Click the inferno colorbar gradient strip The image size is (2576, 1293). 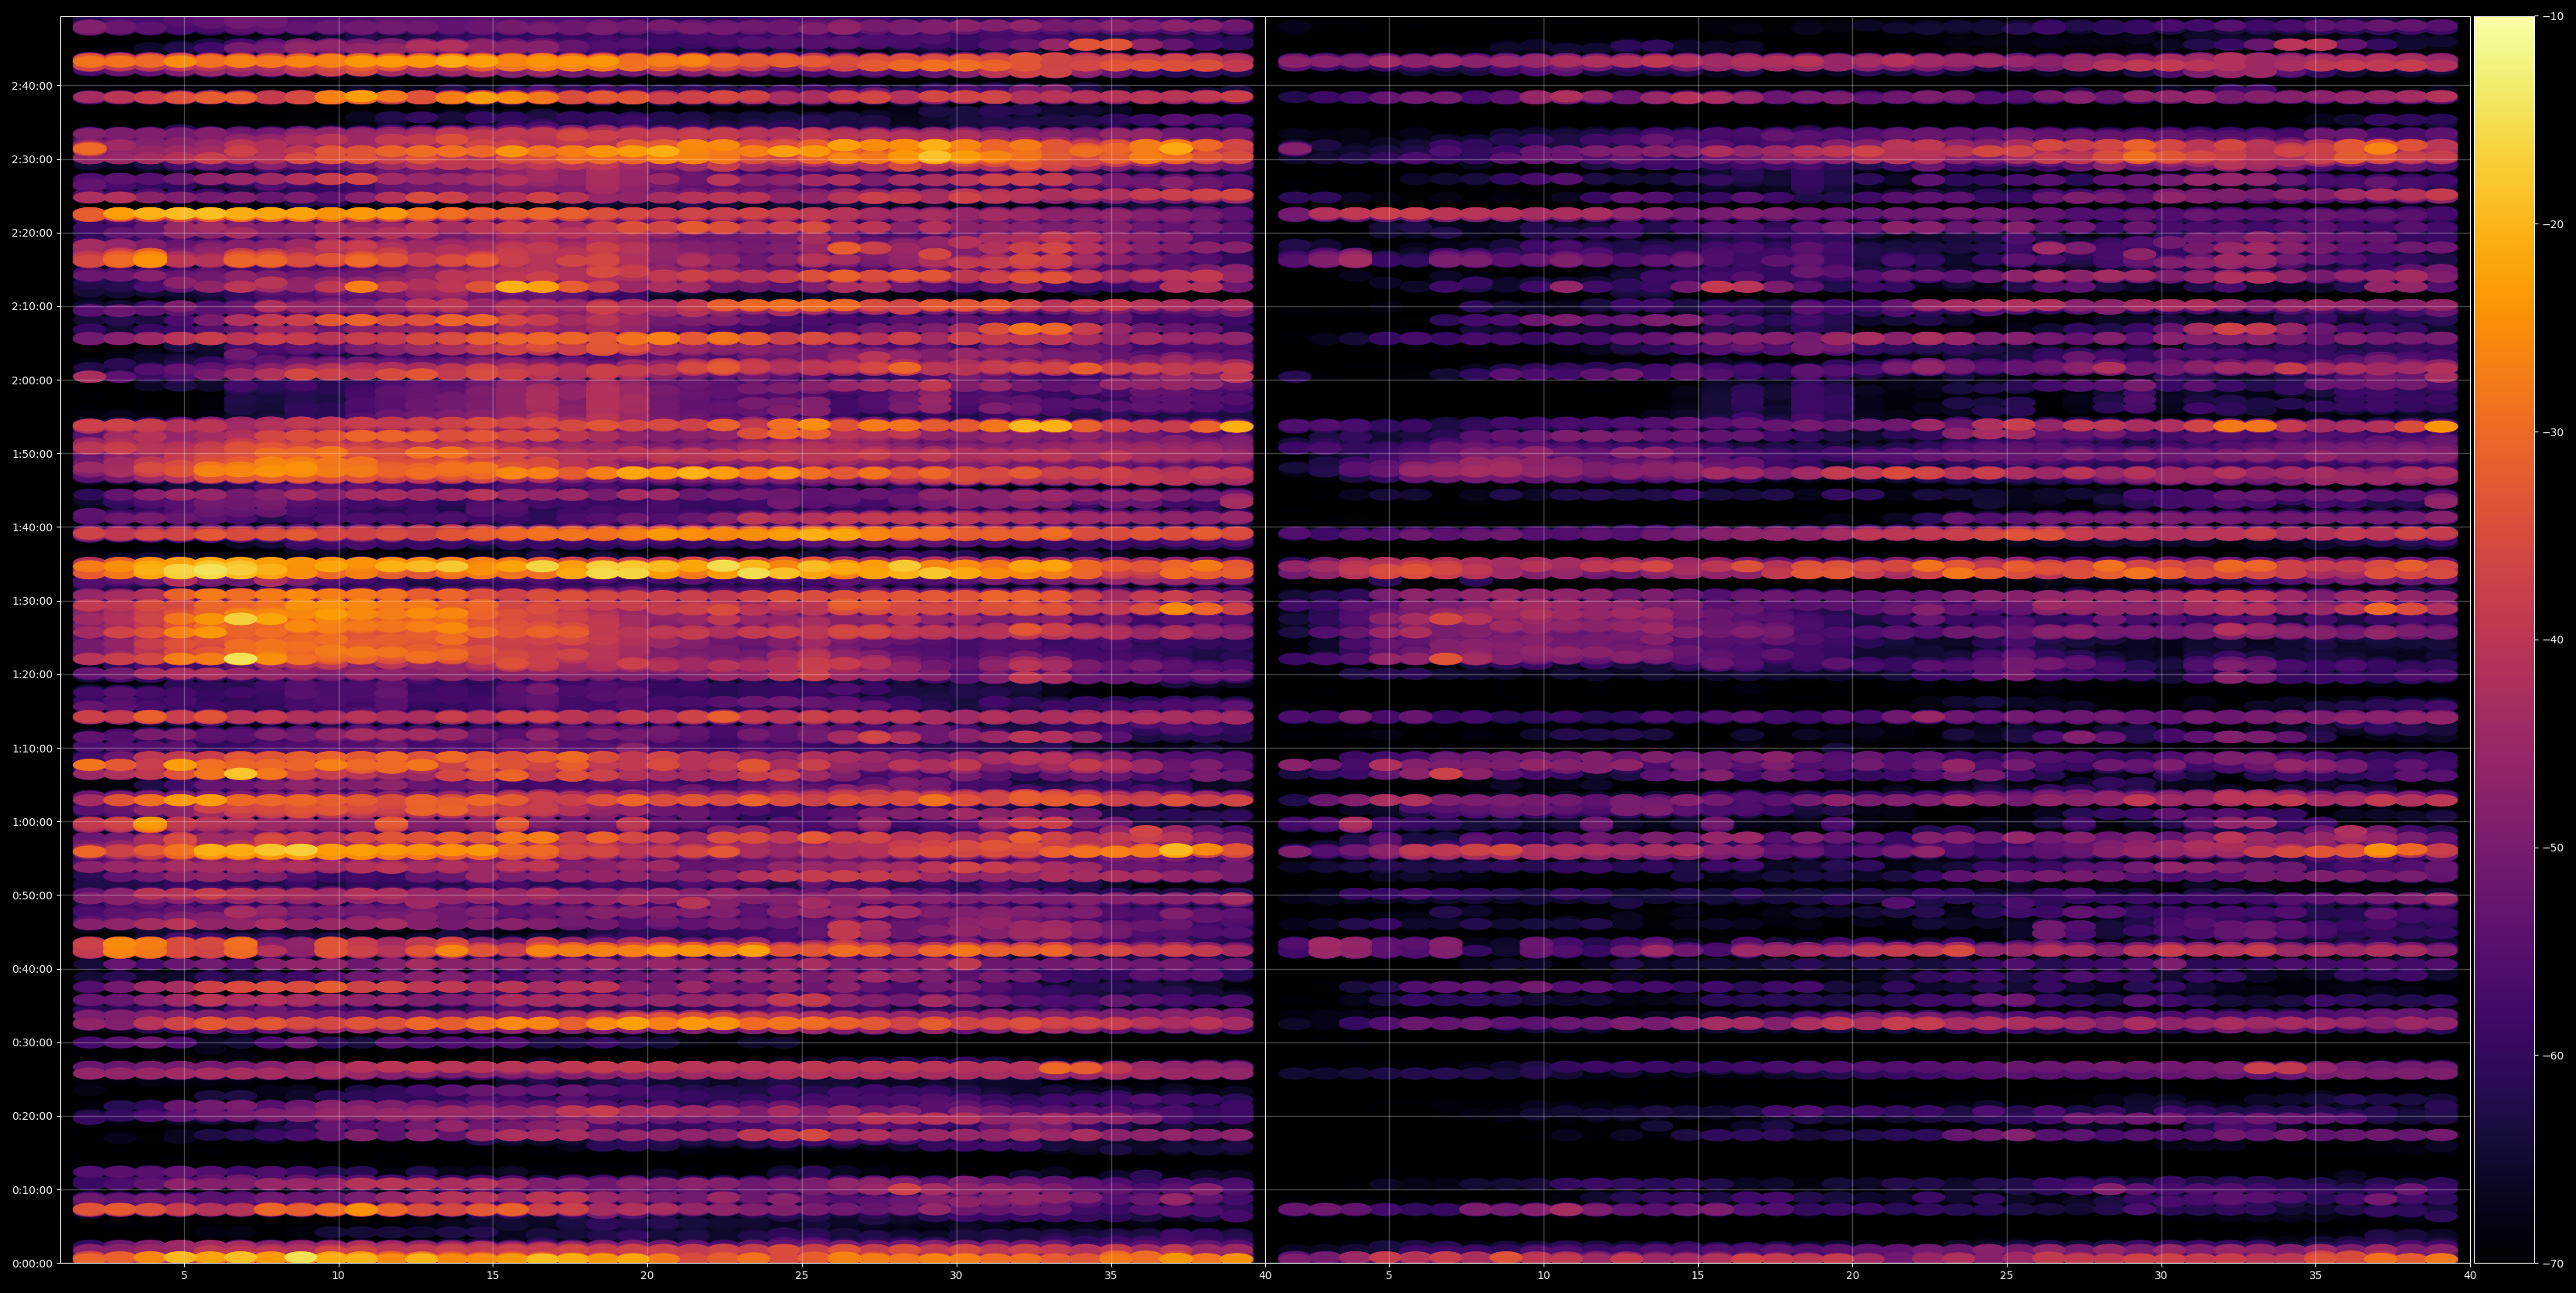click(x=2504, y=640)
